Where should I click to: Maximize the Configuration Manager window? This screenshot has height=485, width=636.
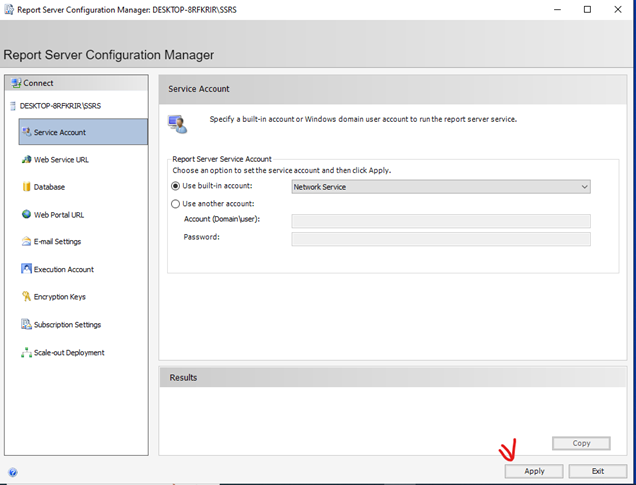tap(587, 9)
